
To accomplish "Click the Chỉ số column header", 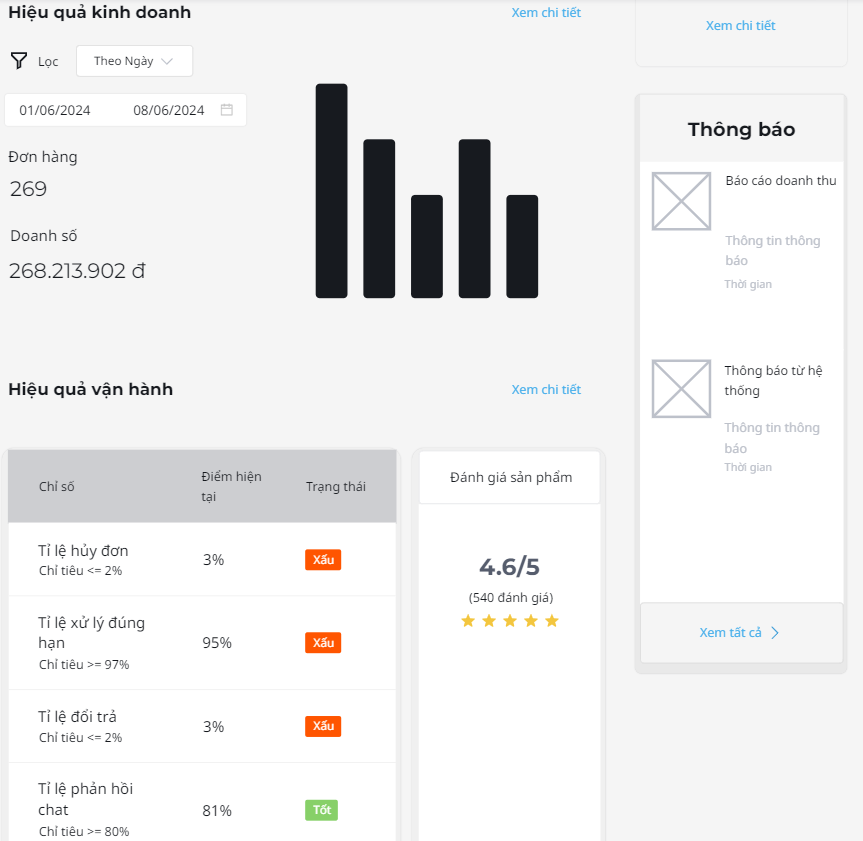I will [56, 487].
